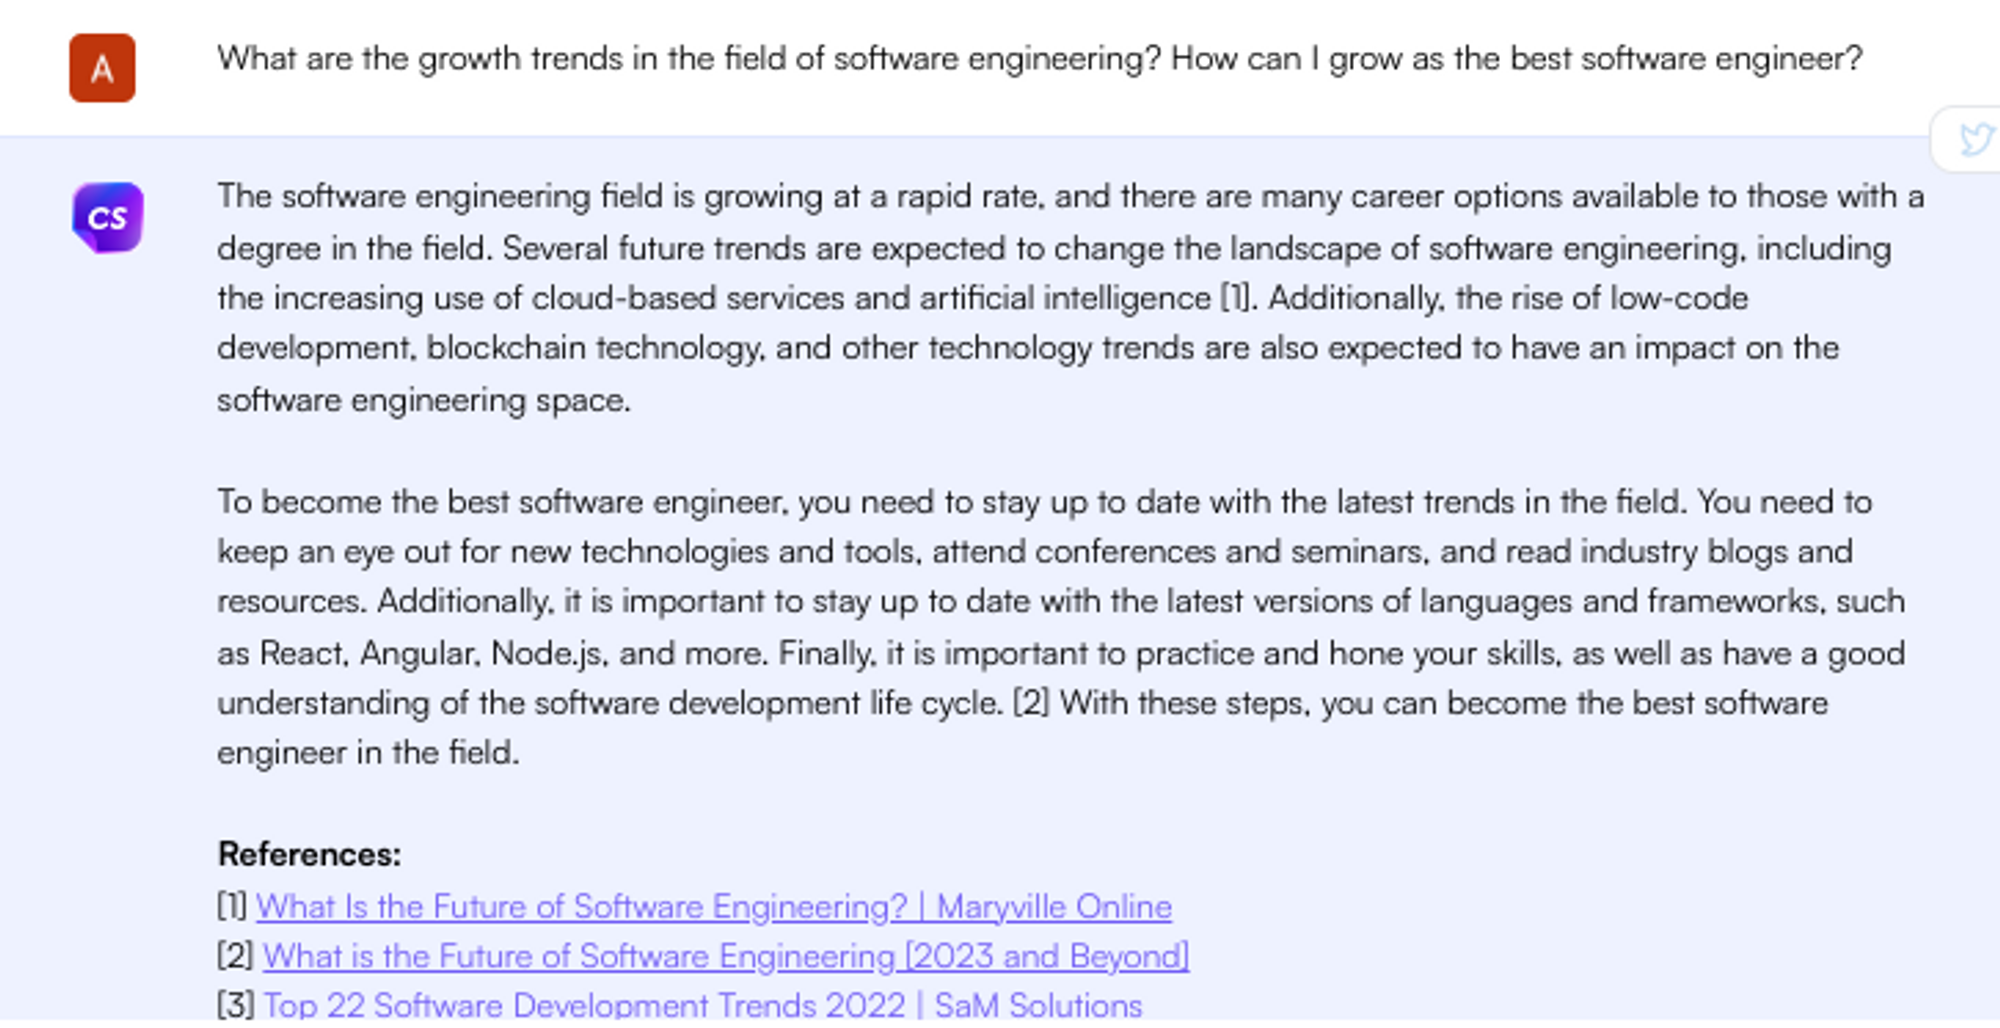
Task: Open the "2023 and Beyond" reference link
Action: coord(725,956)
